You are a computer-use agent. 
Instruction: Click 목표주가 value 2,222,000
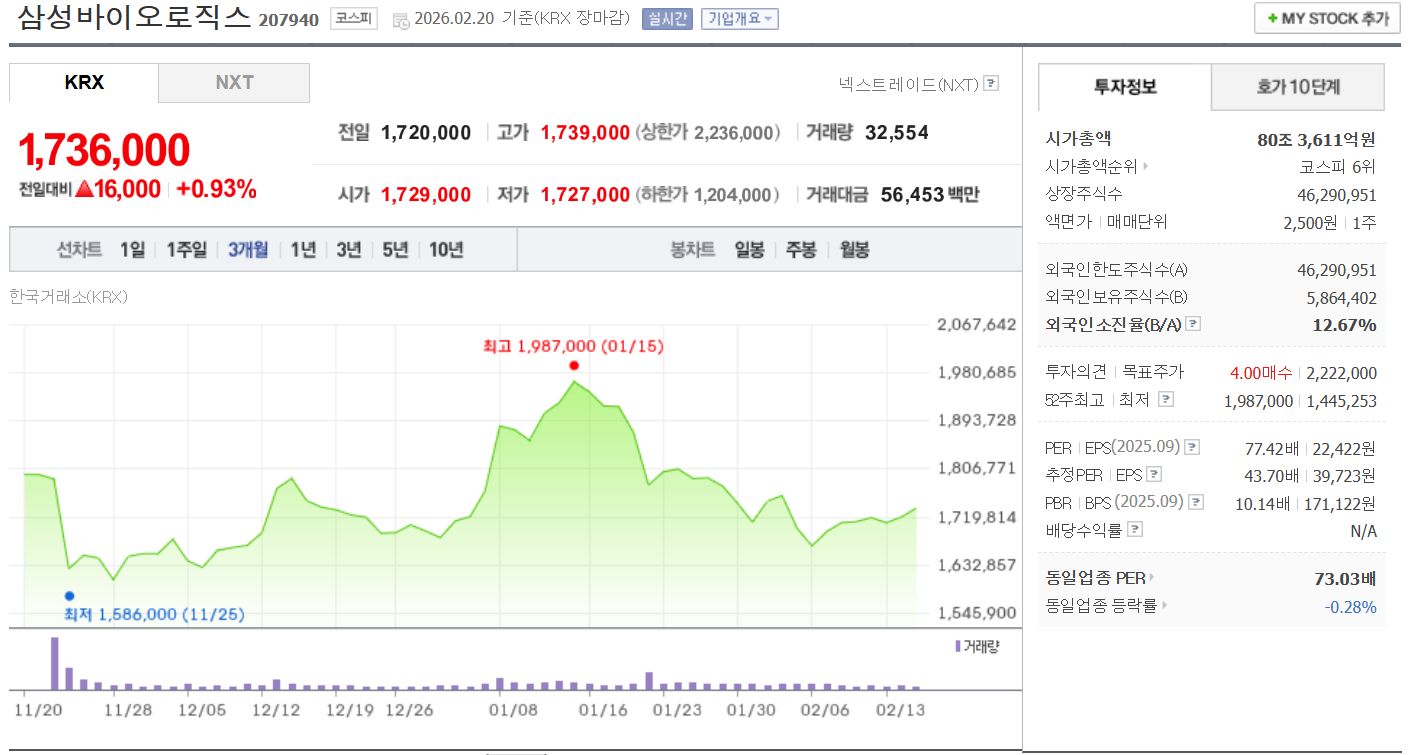point(1341,373)
